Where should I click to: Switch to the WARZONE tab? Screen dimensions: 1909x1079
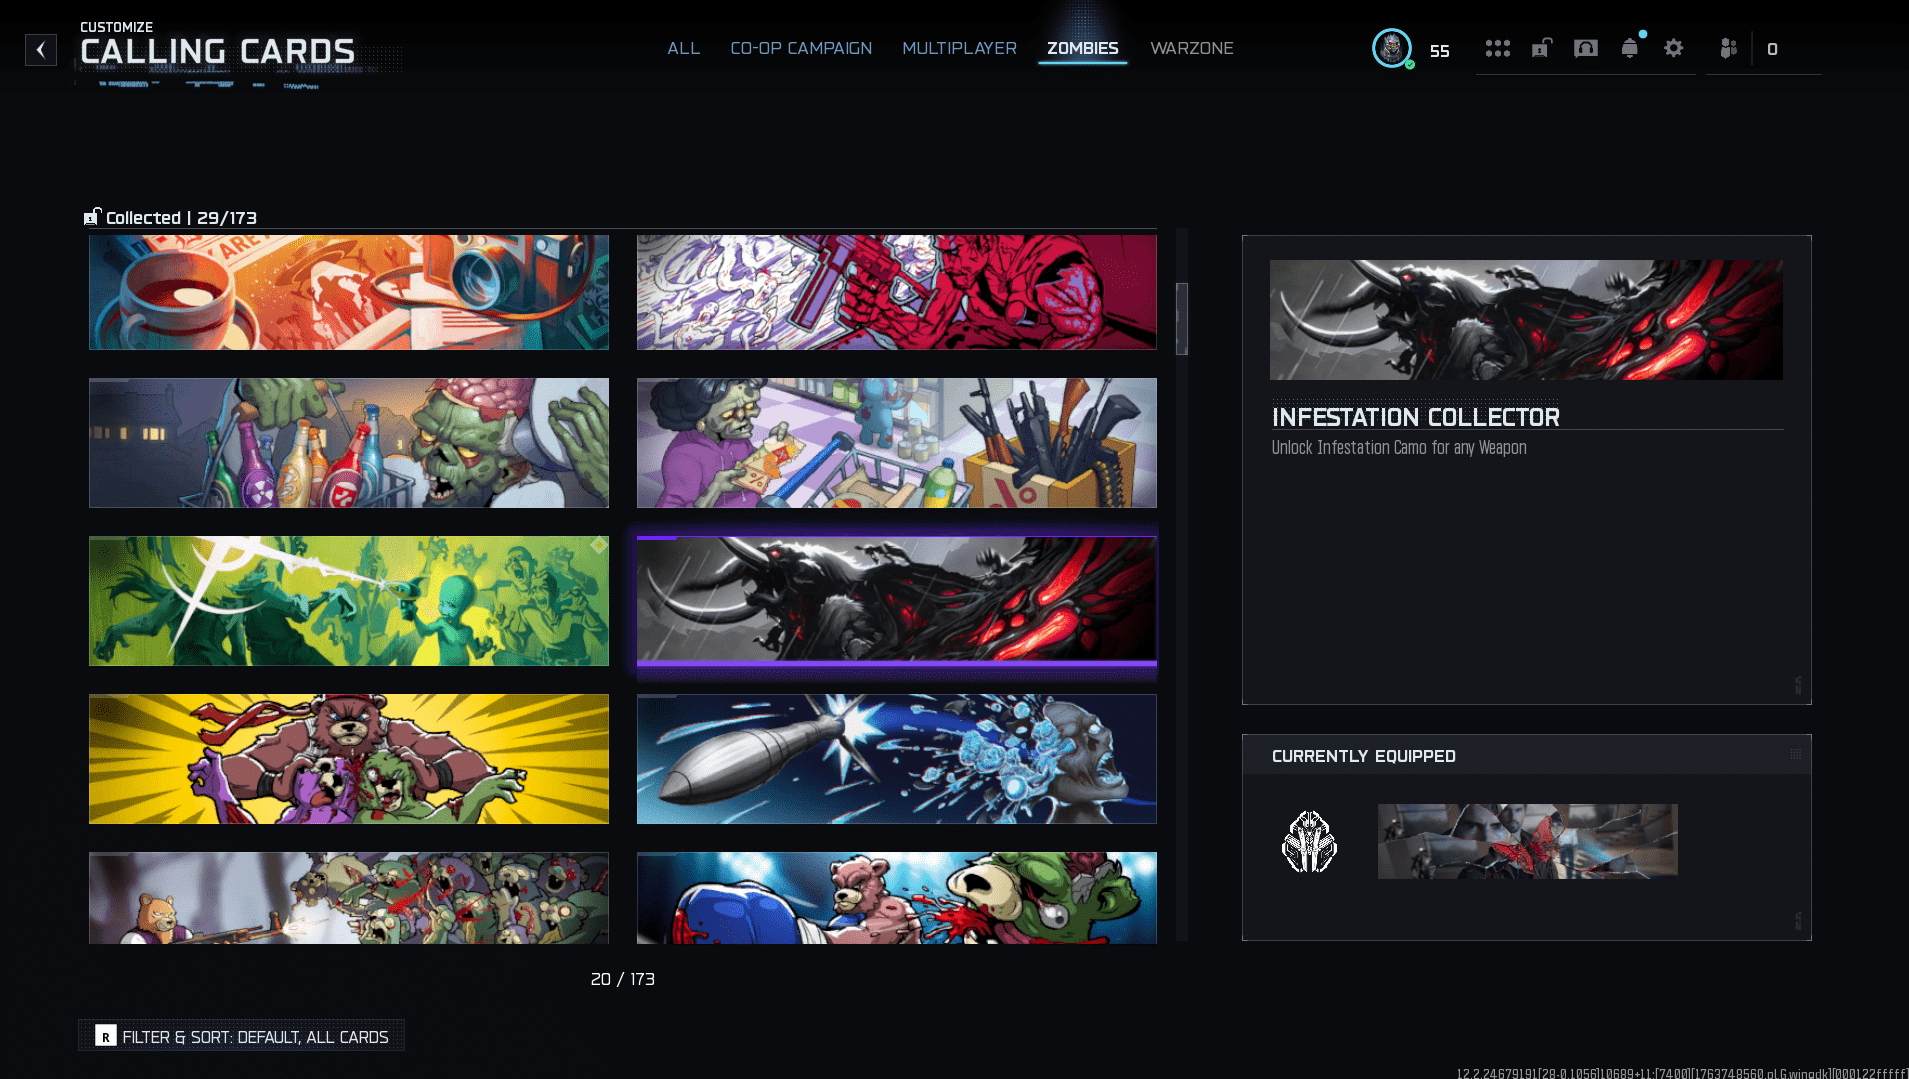click(1191, 49)
